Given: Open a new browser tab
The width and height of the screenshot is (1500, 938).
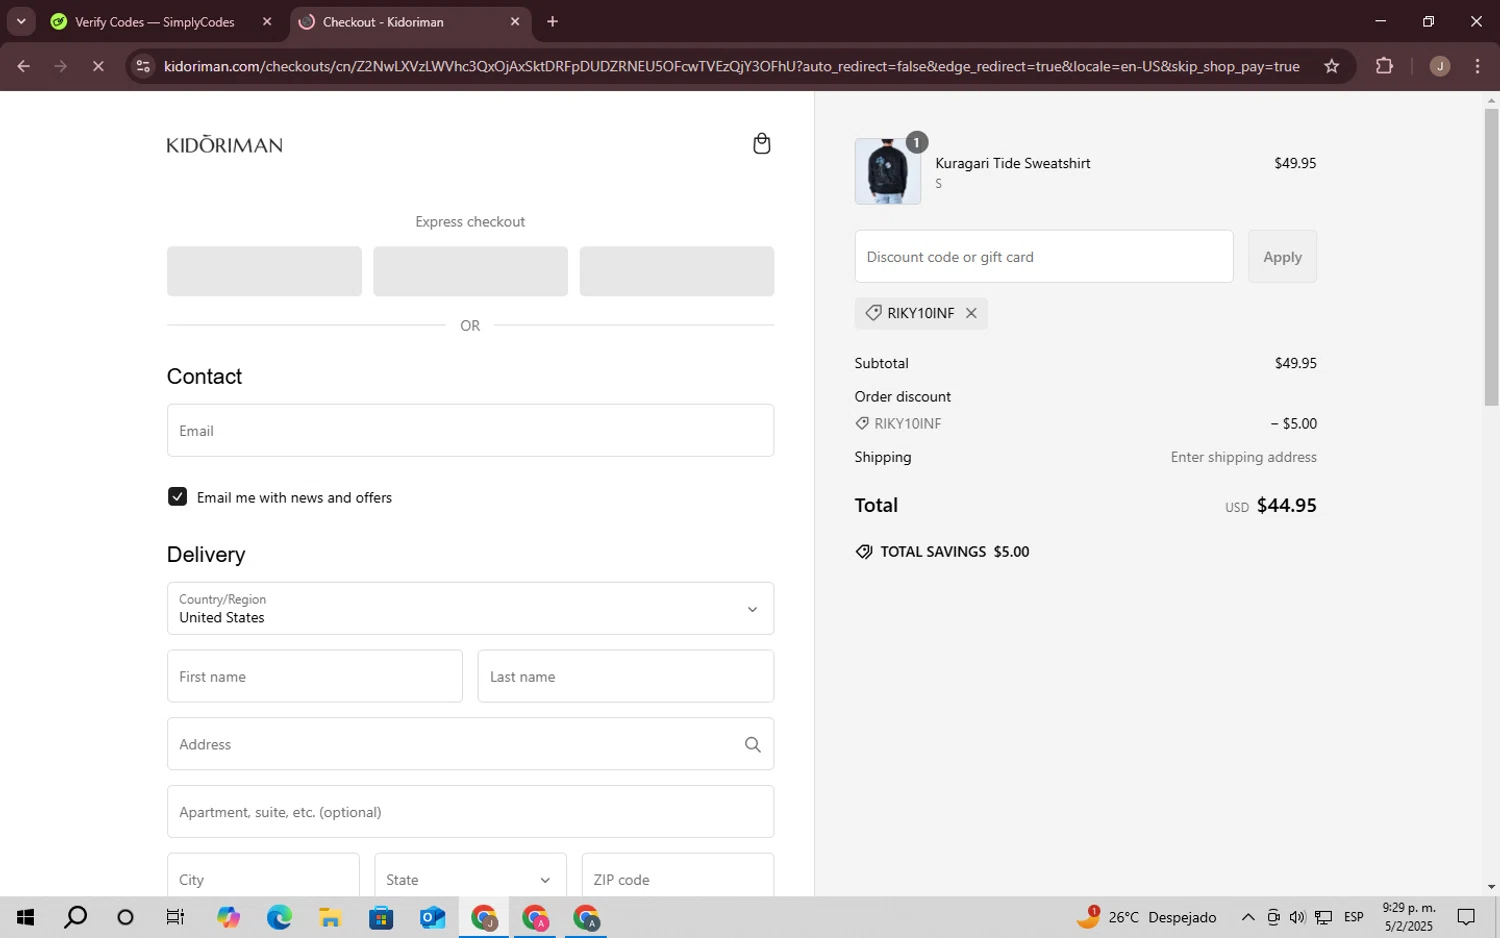Looking at the screenshot, I should pyautogui.click(x=552, y=21).
